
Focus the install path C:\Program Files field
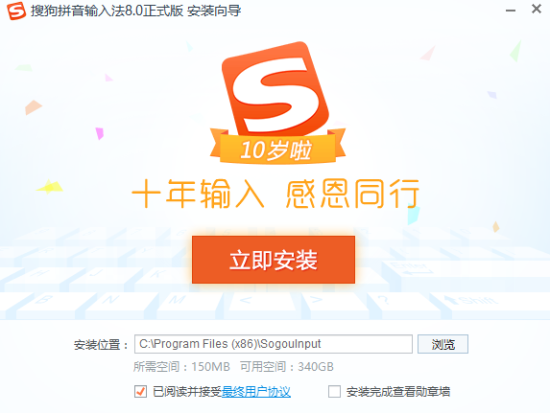coord(273,344)
